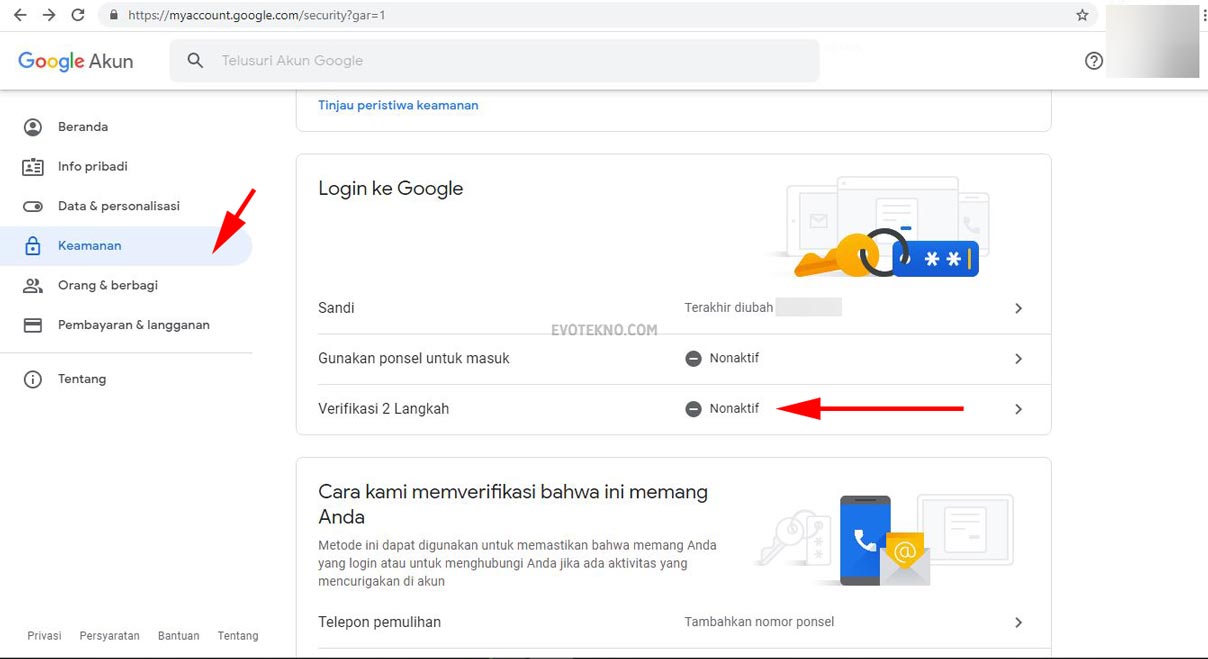Click the Data & personalisasi toggle icon
The width and height of the screenshot is (1208, 659).
tap(33, 206)
